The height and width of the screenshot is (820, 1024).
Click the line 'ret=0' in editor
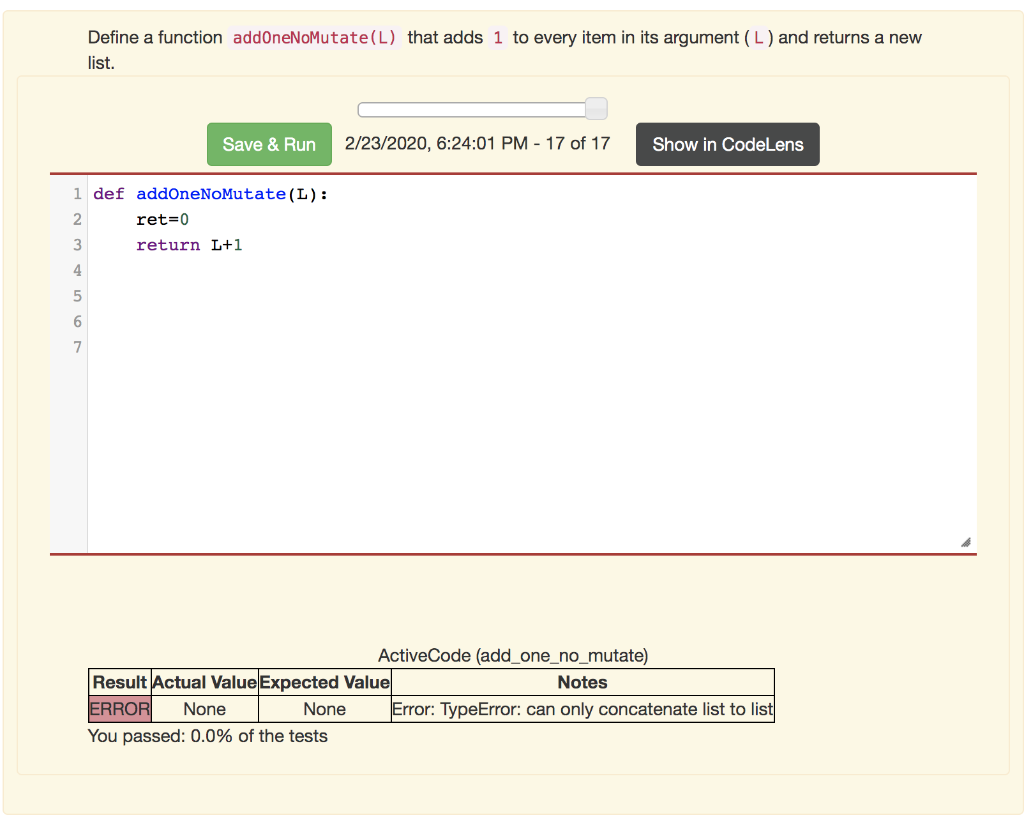click(x=163, y=219)
